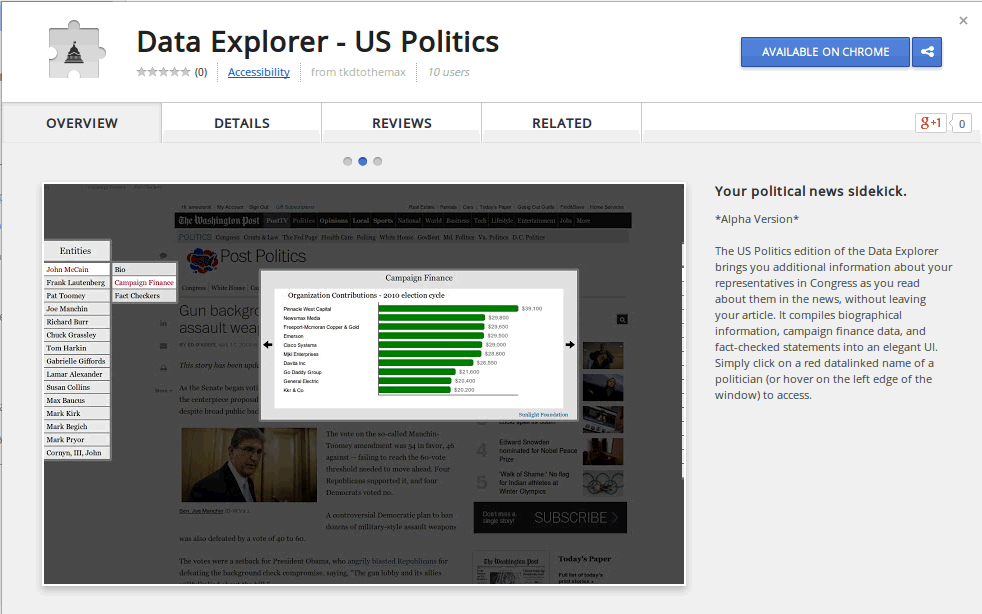Click the SUBSCRIBE banner in the preview screenshot
982x614 pixels.
click(x=550, y=518)
